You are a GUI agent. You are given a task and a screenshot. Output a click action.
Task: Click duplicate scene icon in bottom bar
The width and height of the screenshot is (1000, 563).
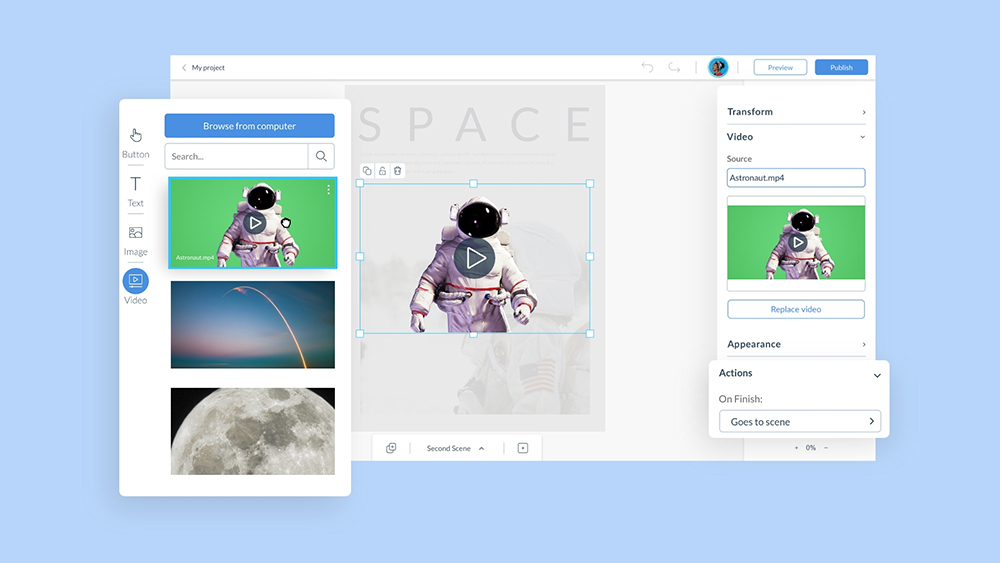391,448
